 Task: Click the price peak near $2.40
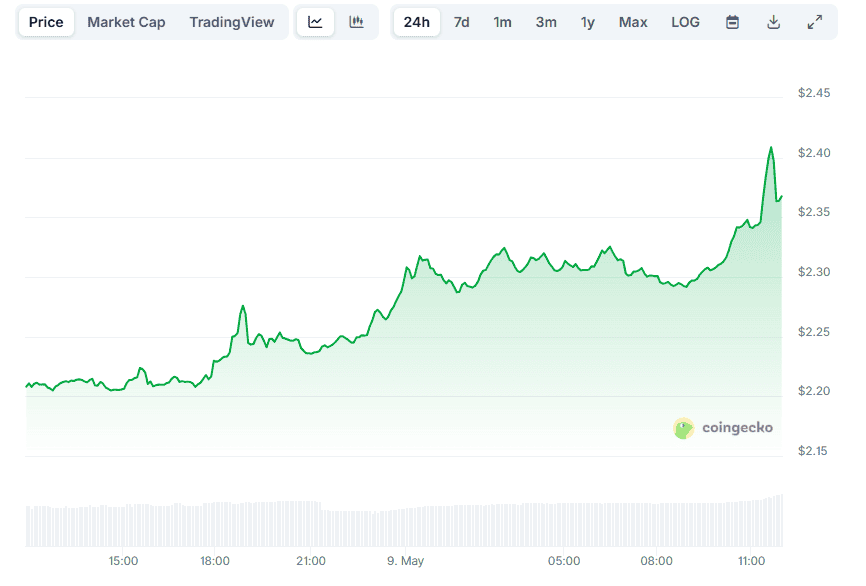click(x=771, y=148)
